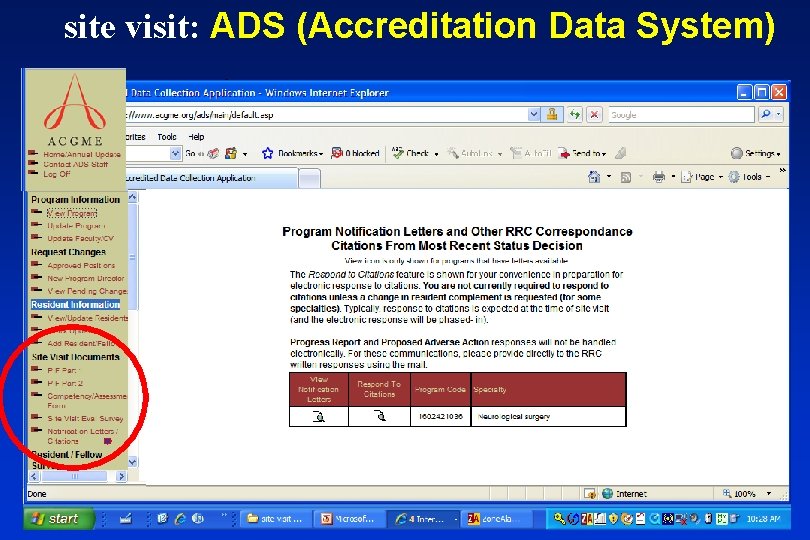Click the Respond To Citations document icon
This screenshot has width=810, height=540.
[380, 416]
